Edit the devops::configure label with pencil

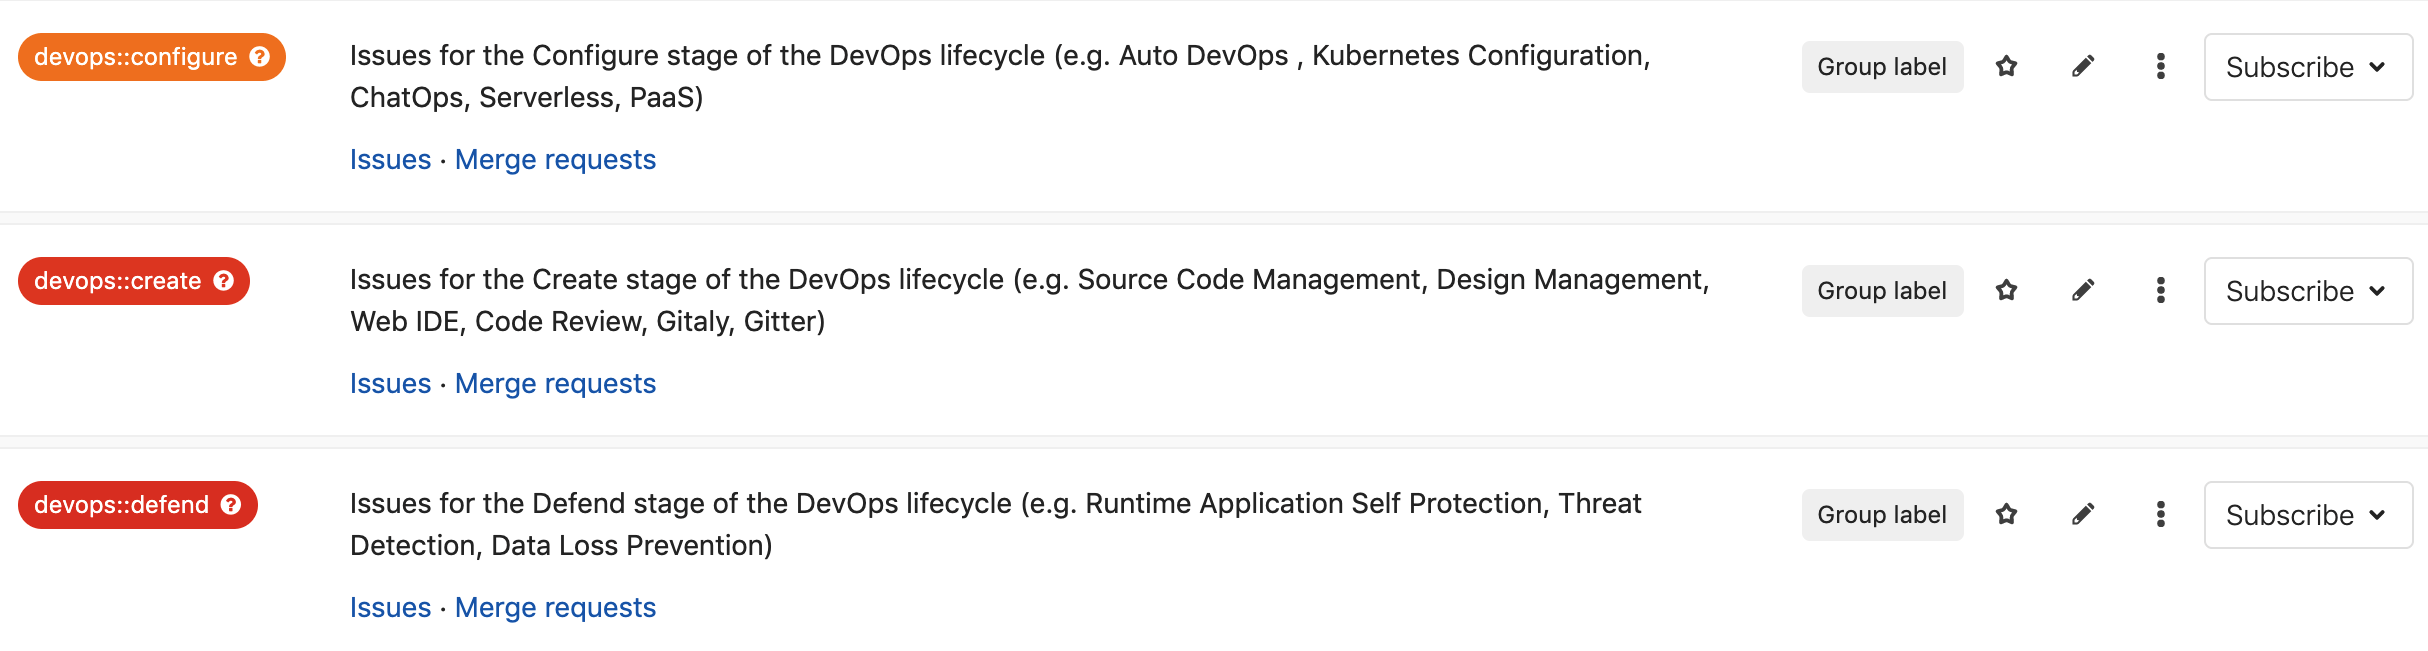click(x=2083, y=67)
